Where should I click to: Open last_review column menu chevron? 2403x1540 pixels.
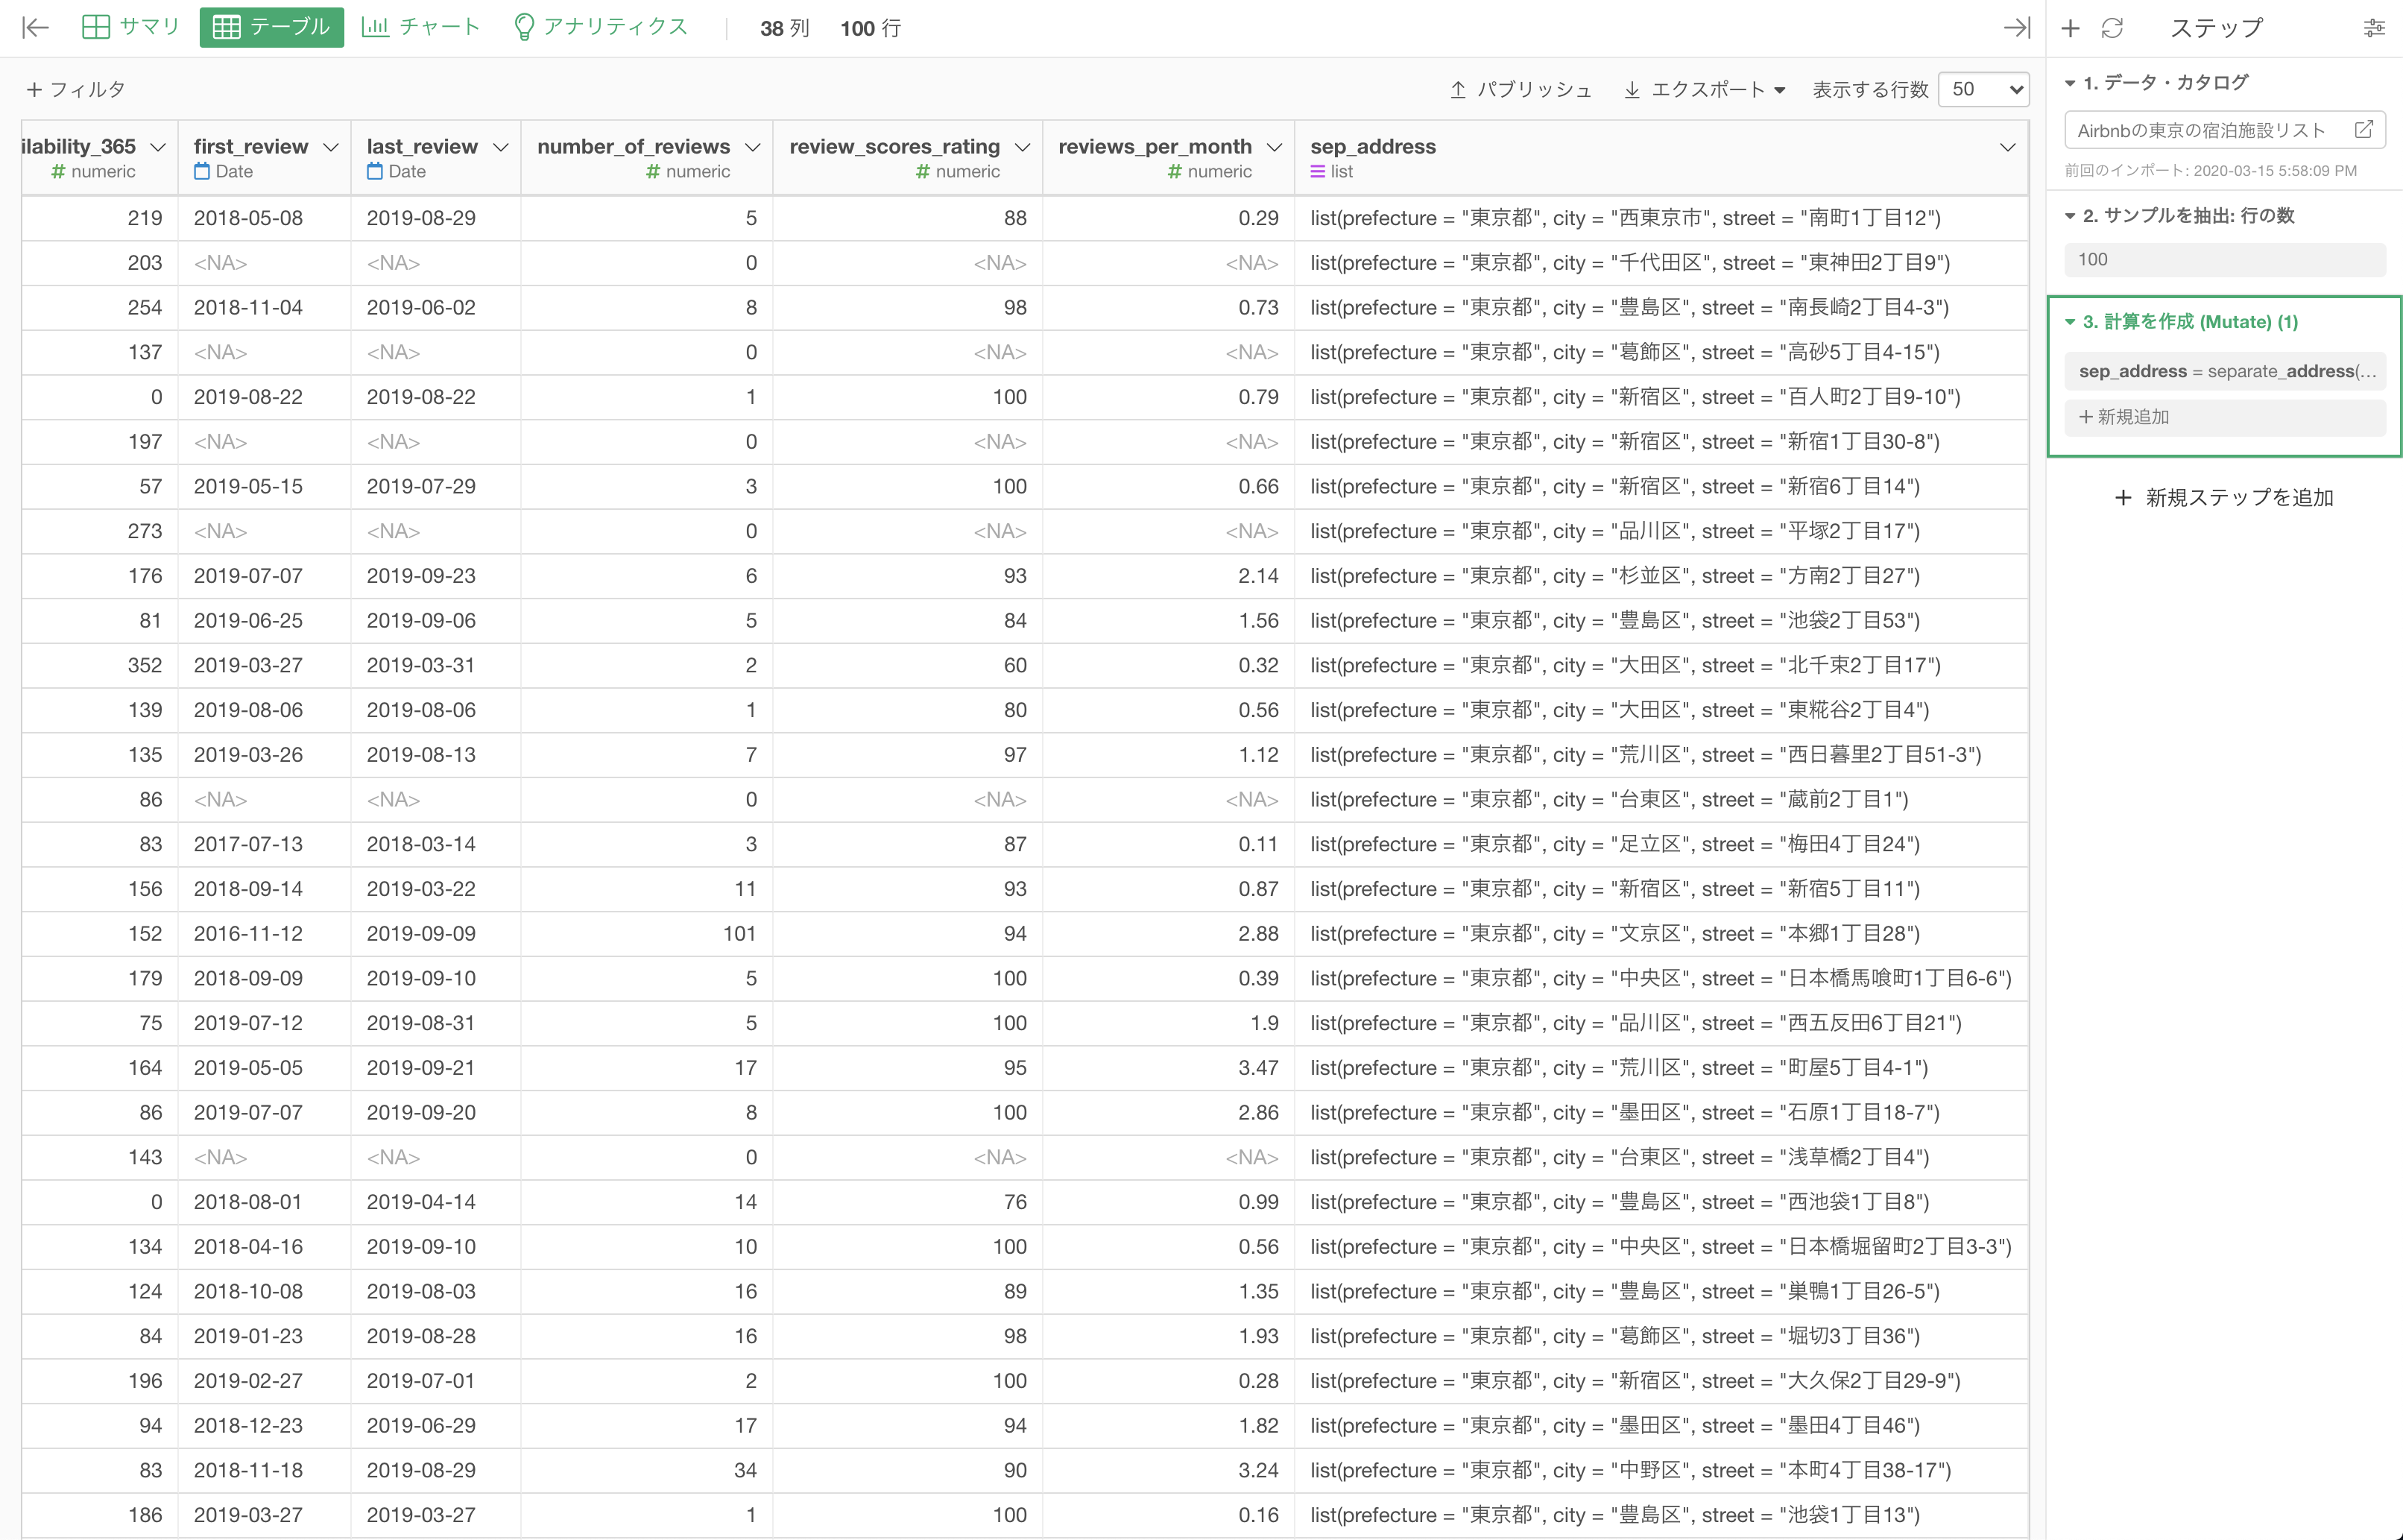[501, 147]
